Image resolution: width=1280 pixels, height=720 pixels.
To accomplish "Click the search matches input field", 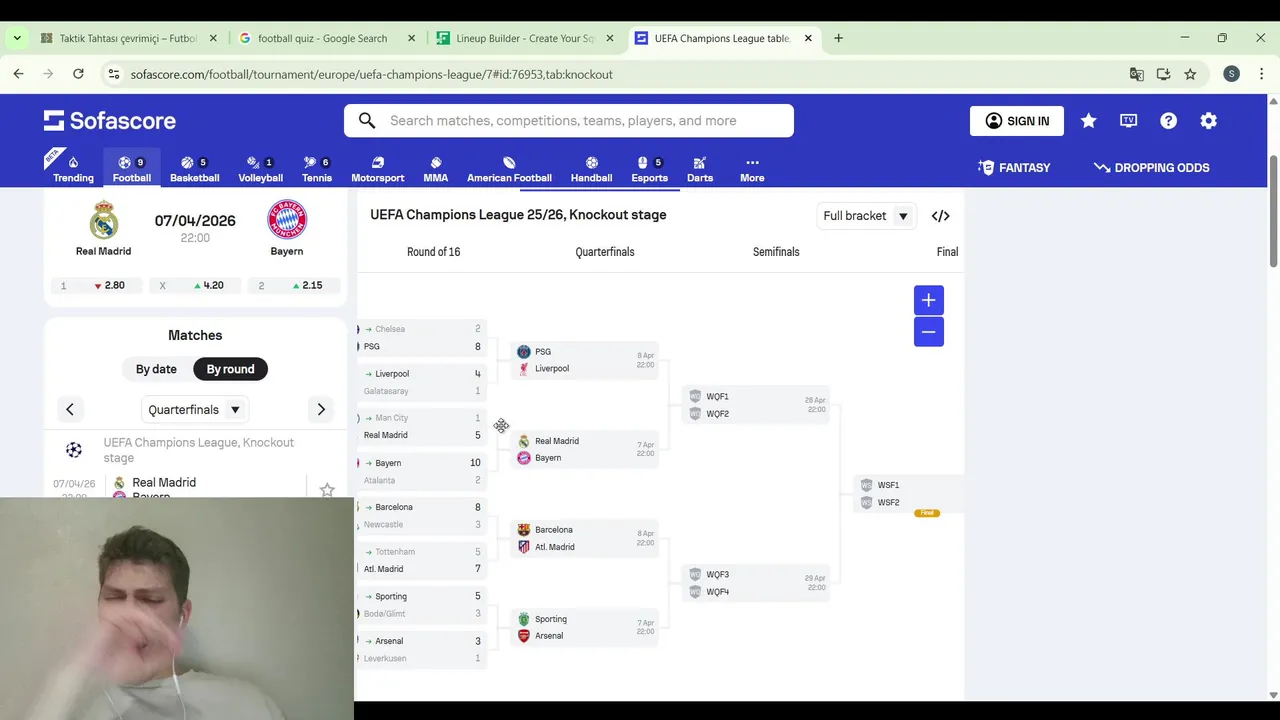I will click(x=569, y=121).
